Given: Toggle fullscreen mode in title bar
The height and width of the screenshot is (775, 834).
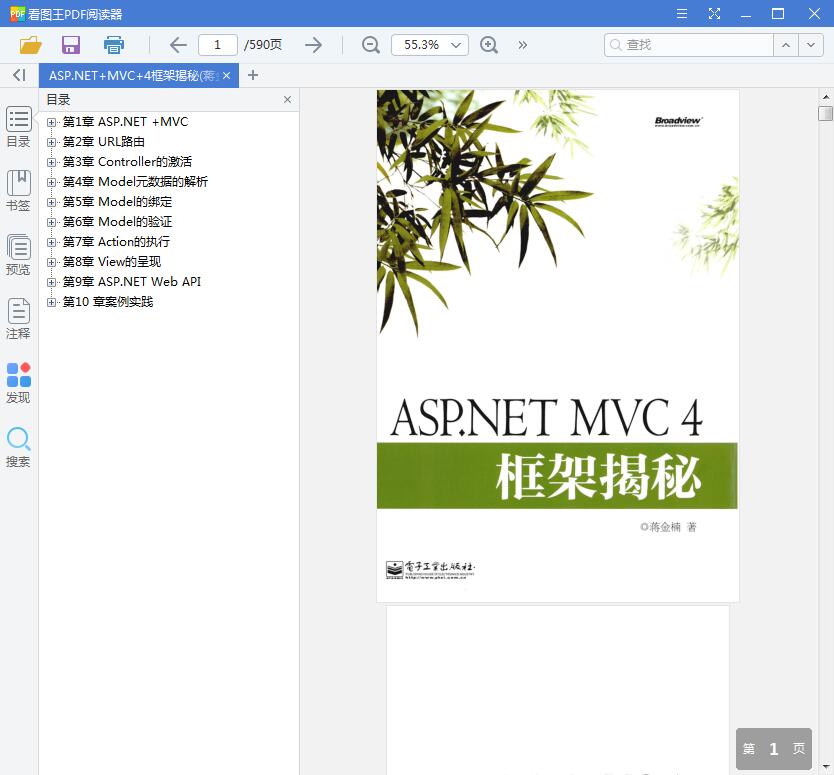Looking at the screenshot, I should (714, 14).
